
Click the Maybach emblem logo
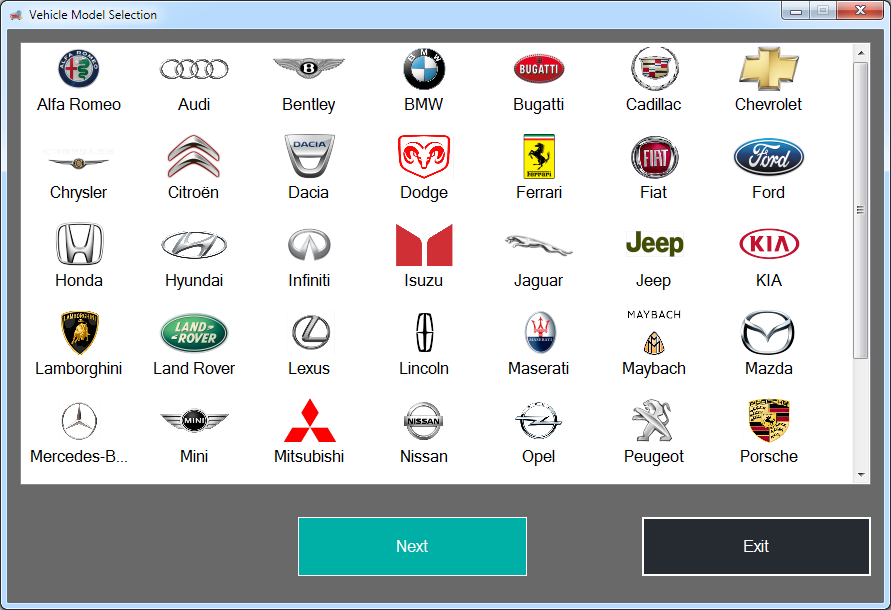[x=654, y=332]
